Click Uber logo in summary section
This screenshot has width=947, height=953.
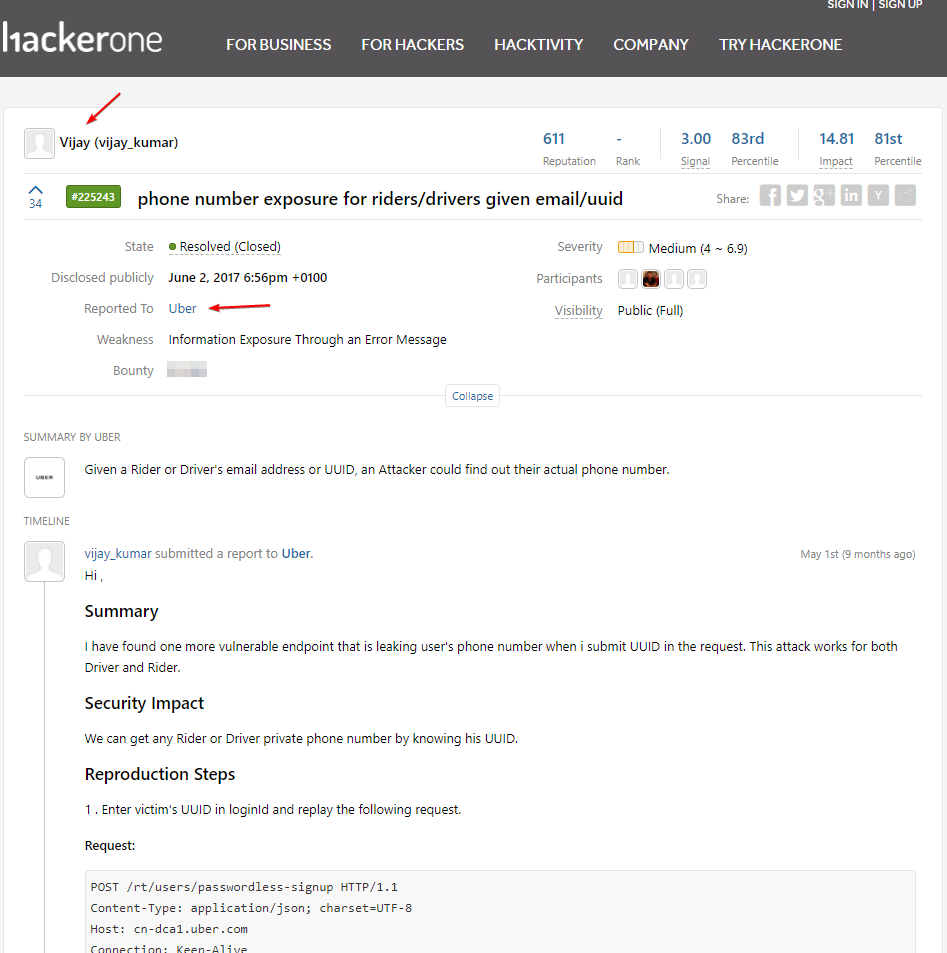click(44, 478)
